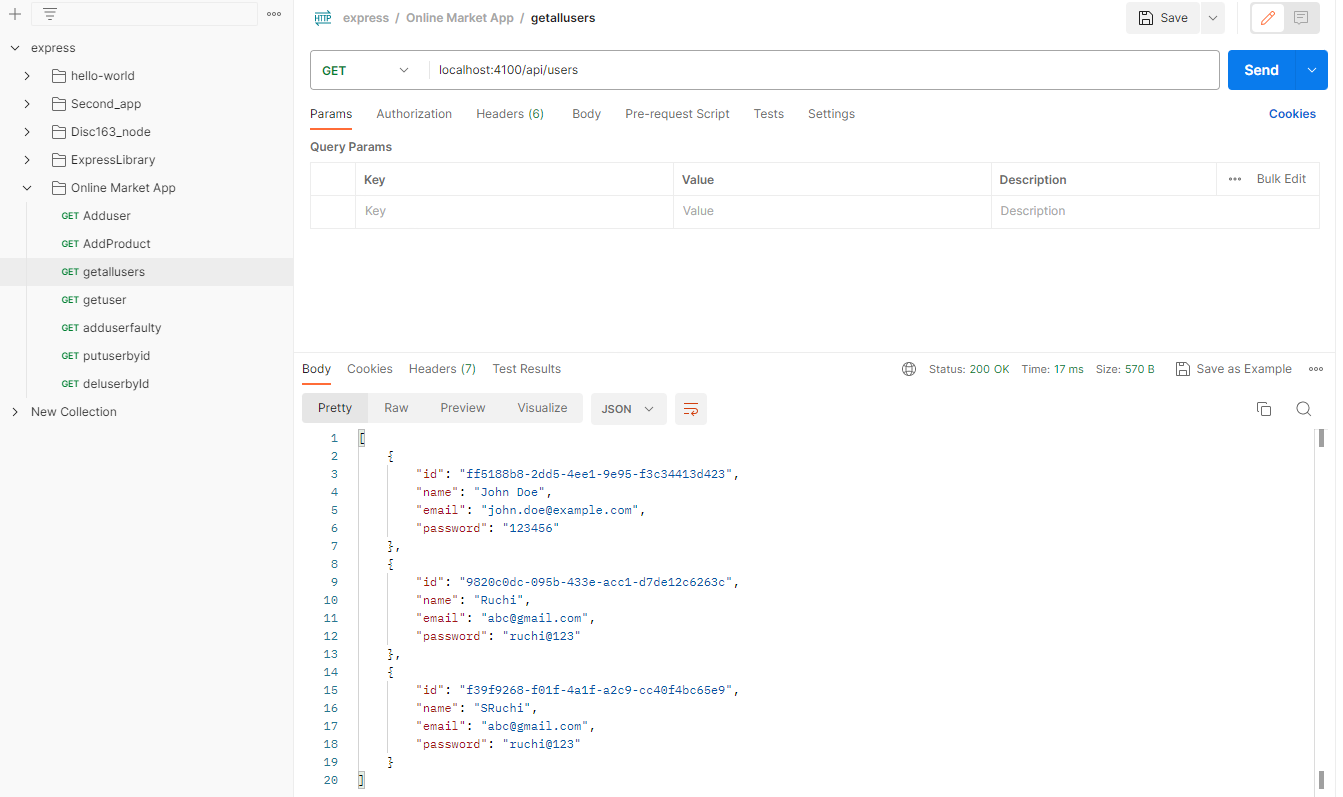Screen dimensions: 1343x797
Task: Click the globe icon near Status 200
Action: tap(909, 368)
